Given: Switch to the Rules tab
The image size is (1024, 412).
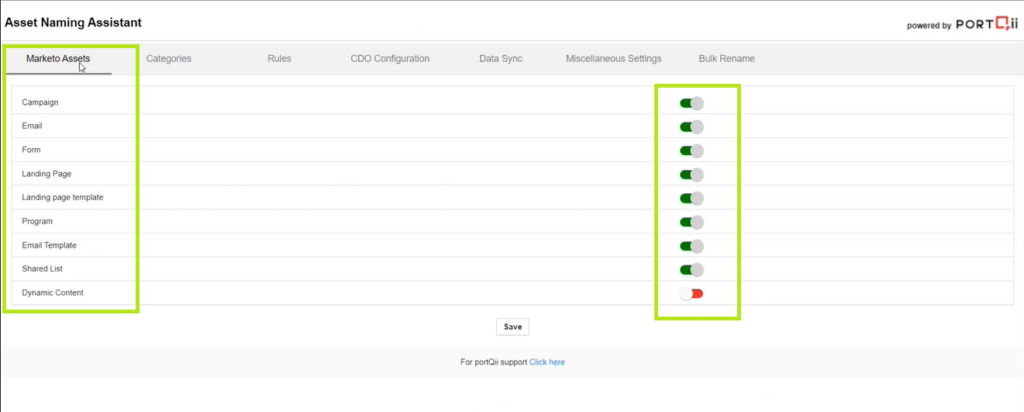Looking at the screenshot, I should pos(279,59).
